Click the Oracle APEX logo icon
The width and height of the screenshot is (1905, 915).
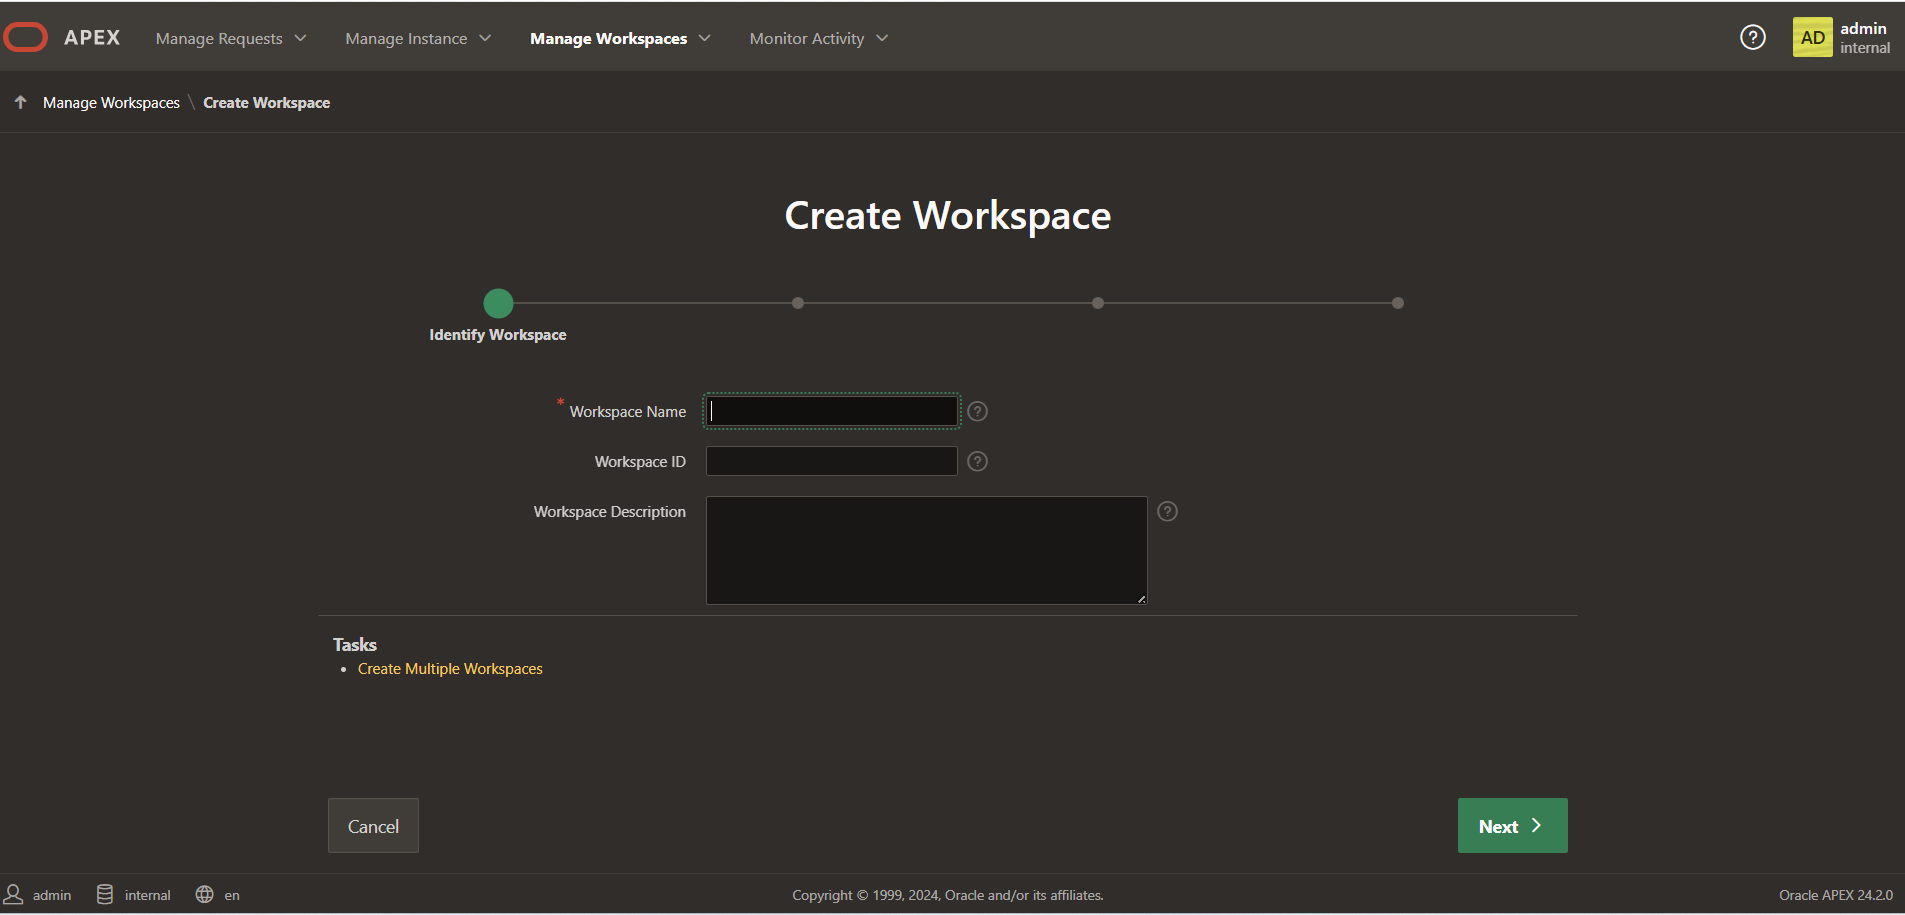click(x=26, y=37)
